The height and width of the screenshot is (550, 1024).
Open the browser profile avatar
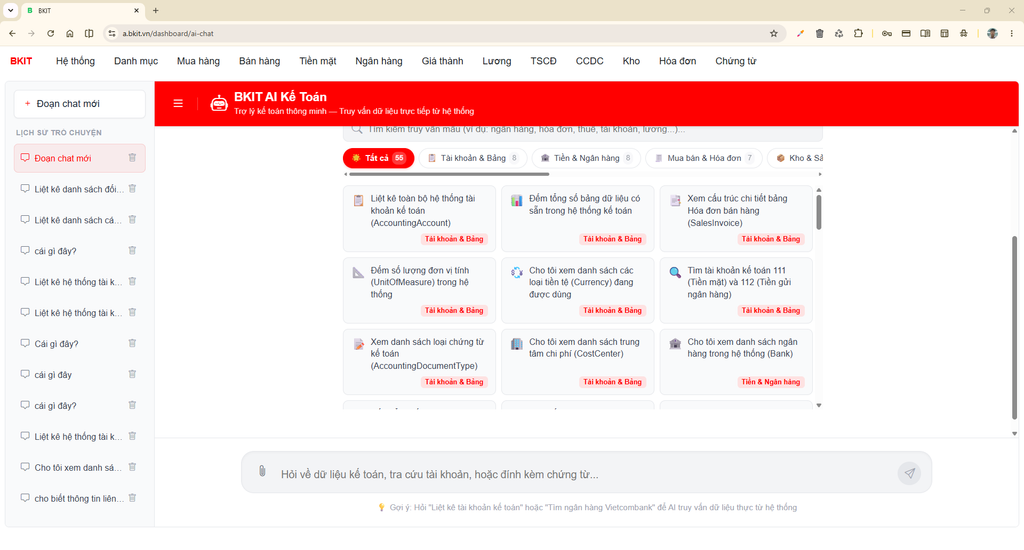point(992,33)
